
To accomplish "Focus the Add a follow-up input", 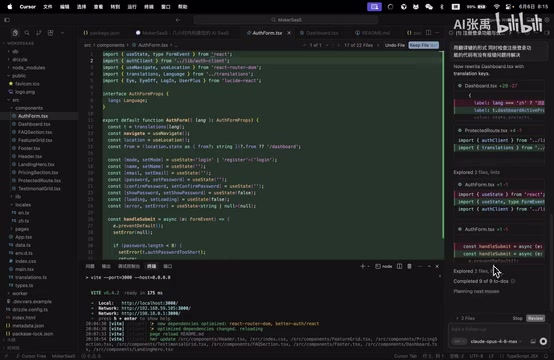I will click(498, 329).
